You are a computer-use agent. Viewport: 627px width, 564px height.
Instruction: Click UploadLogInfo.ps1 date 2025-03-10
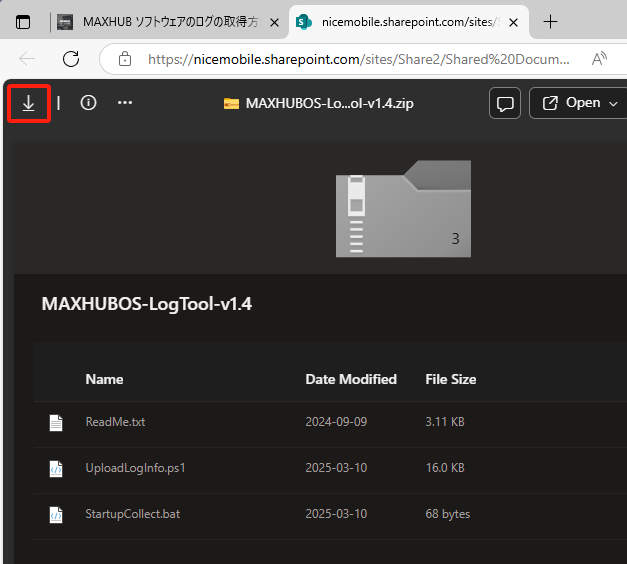[336, 468]
